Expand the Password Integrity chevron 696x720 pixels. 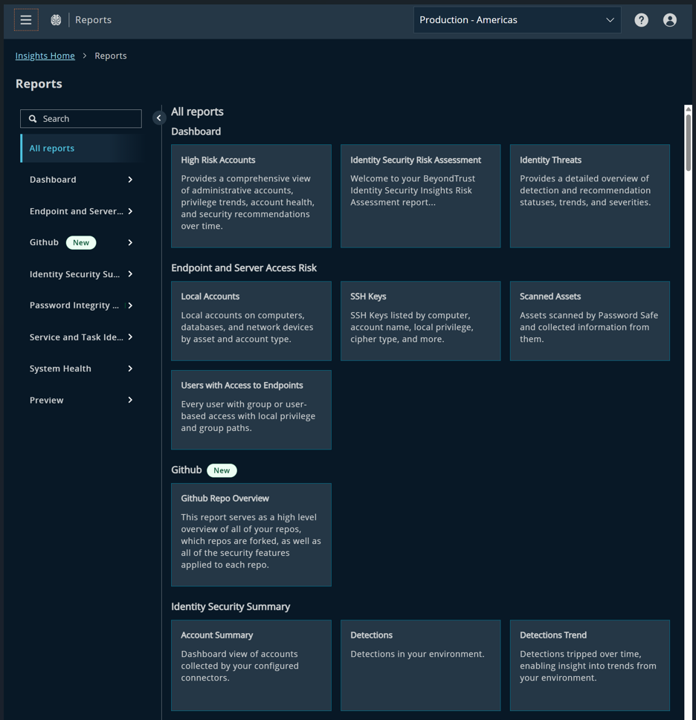[x=130, y=305]
